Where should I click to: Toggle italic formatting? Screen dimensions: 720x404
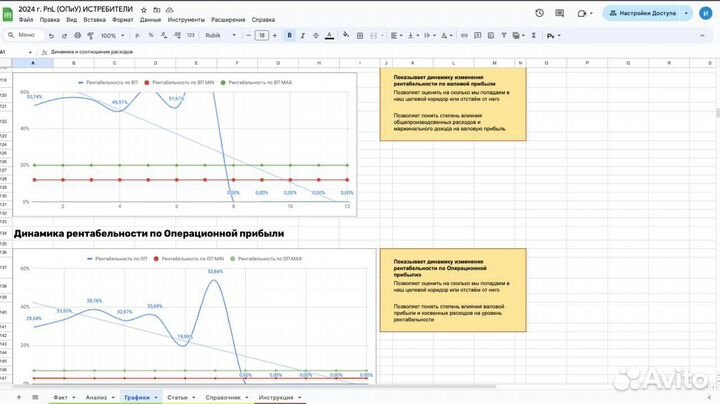point(304,35)
